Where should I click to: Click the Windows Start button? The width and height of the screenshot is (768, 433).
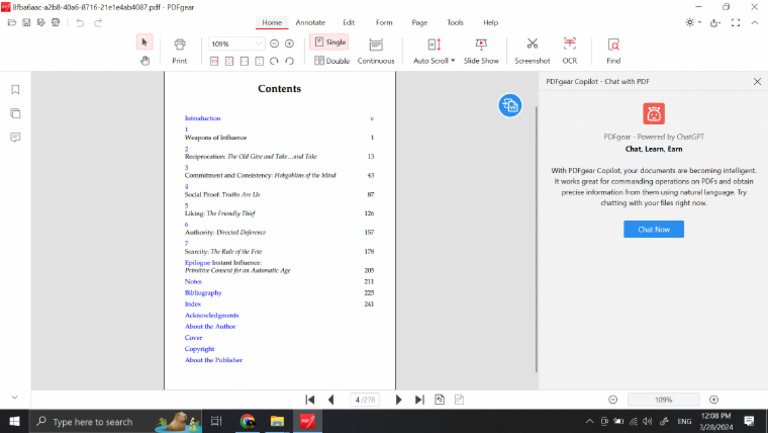coord(14,421)
